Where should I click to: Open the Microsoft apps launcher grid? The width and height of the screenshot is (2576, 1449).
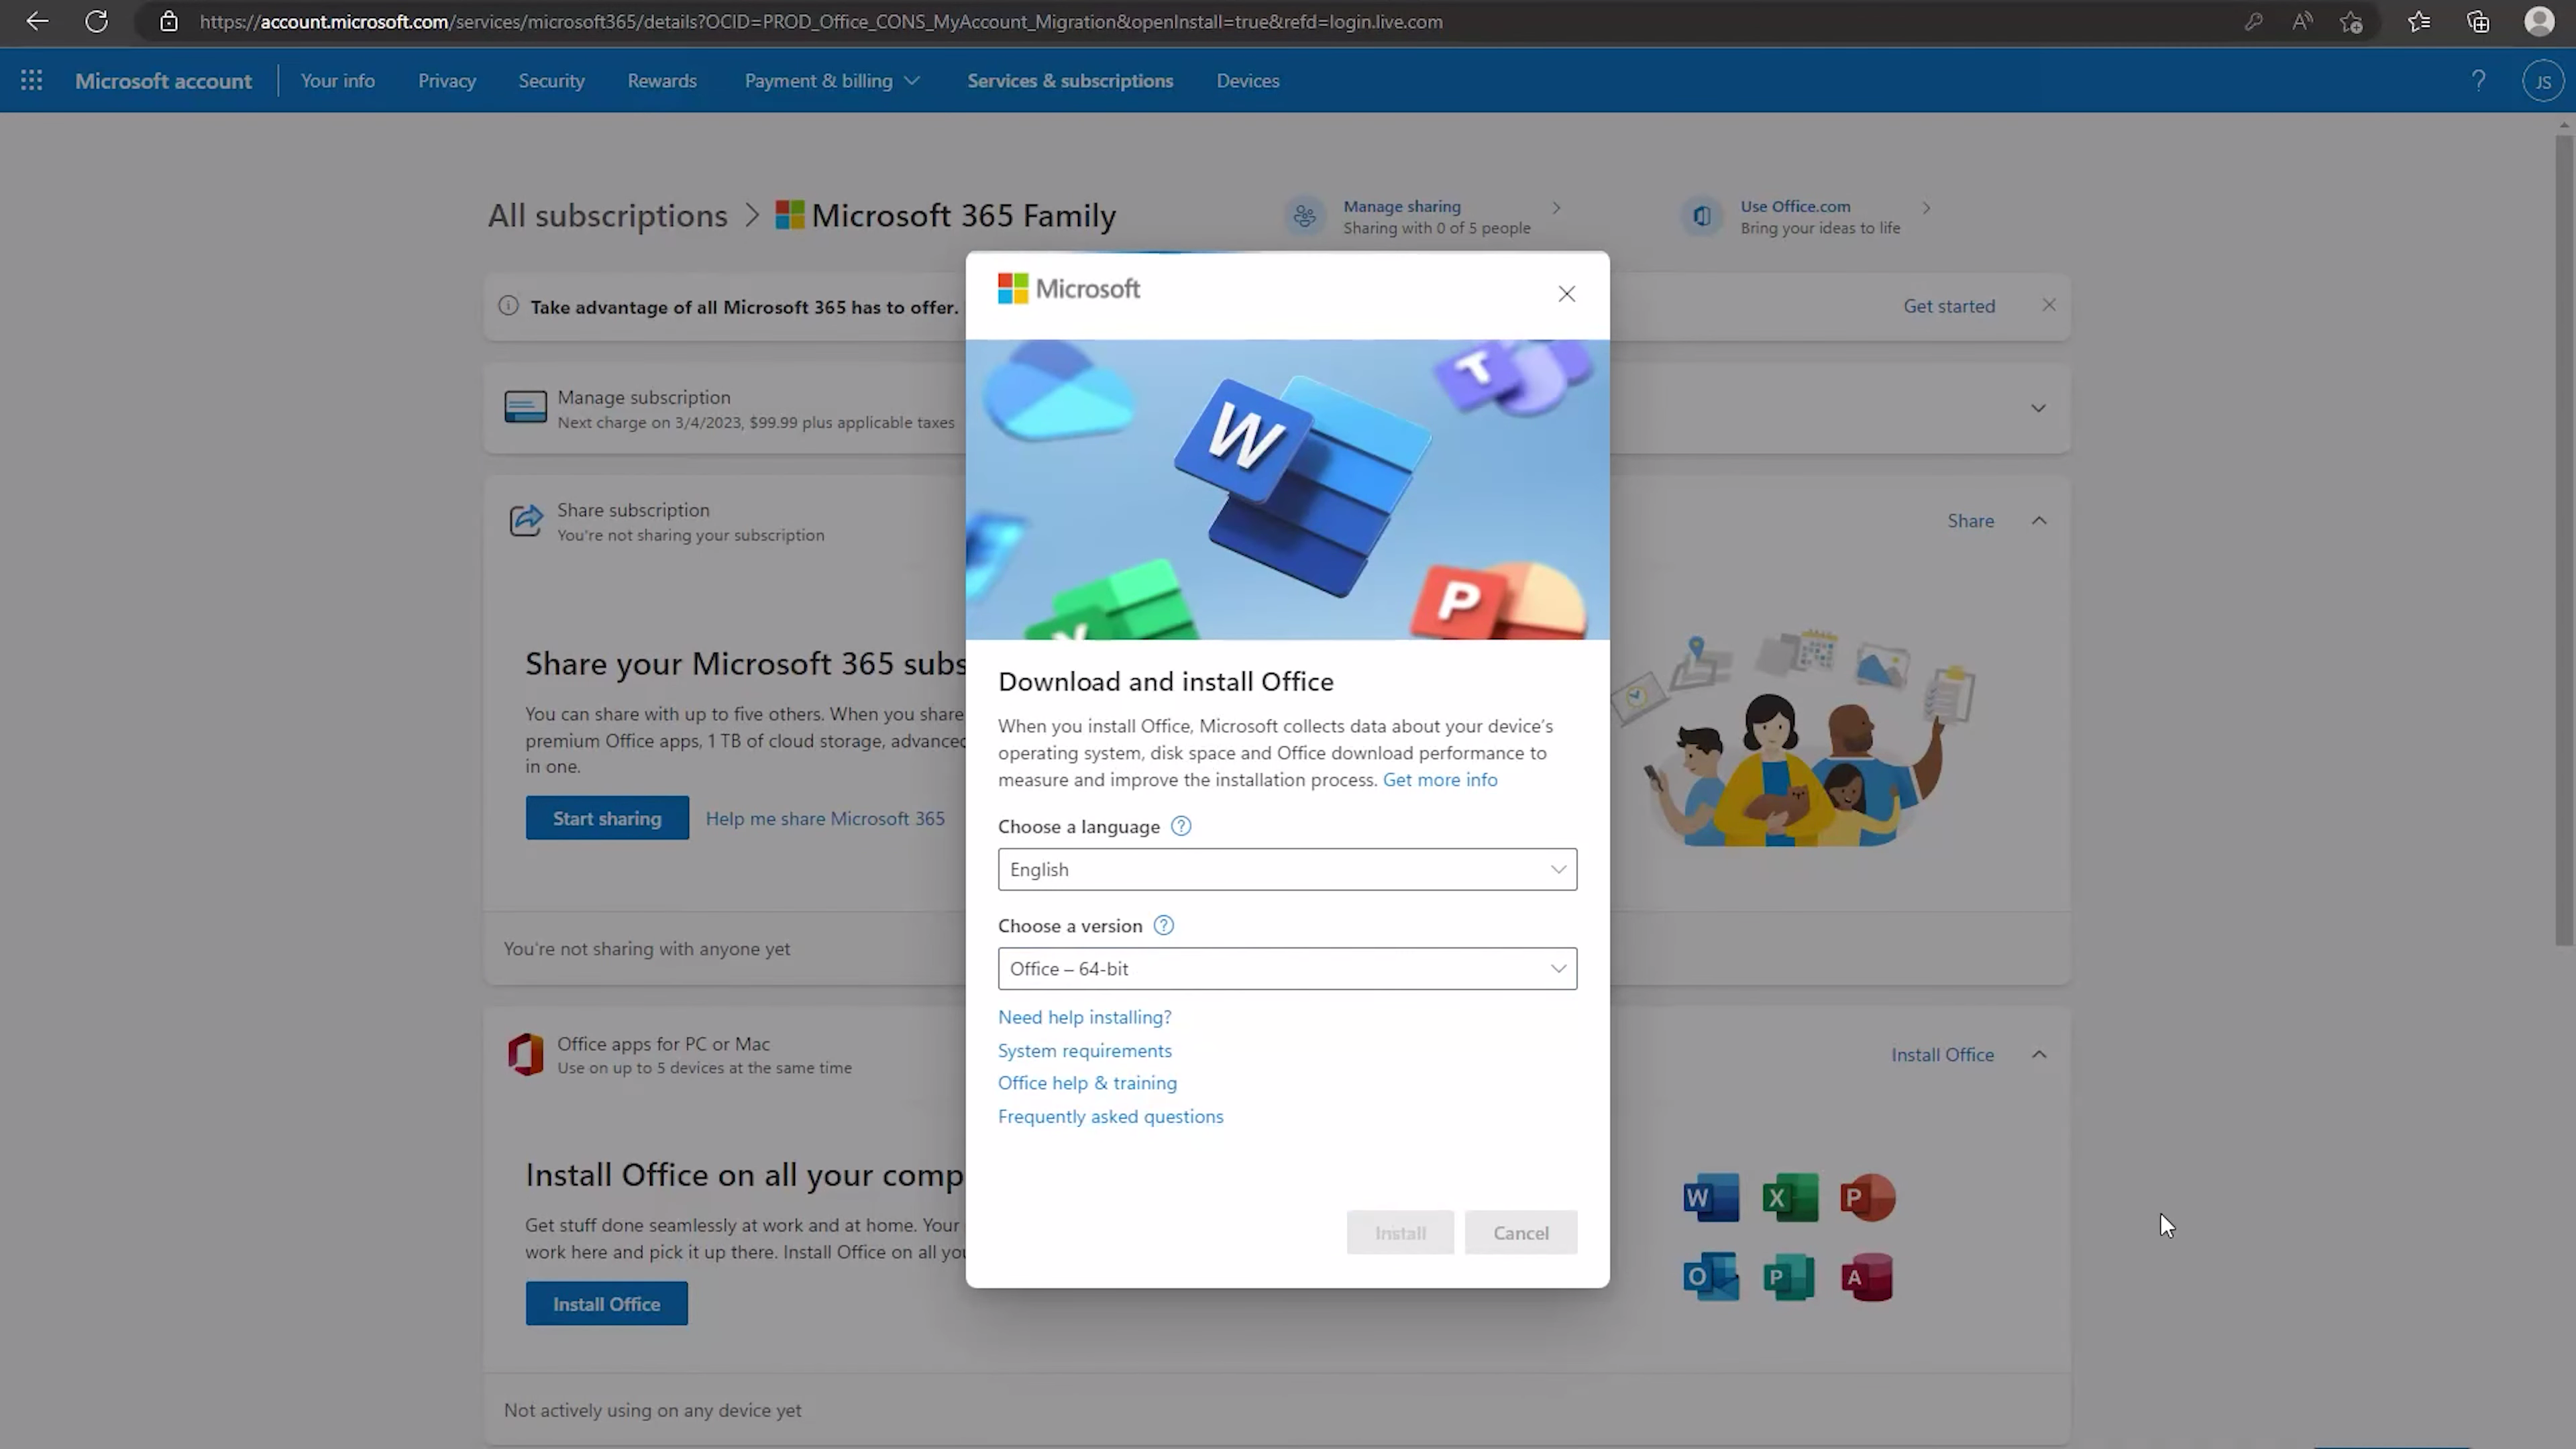pyautogui.click(x=31, y=80)
